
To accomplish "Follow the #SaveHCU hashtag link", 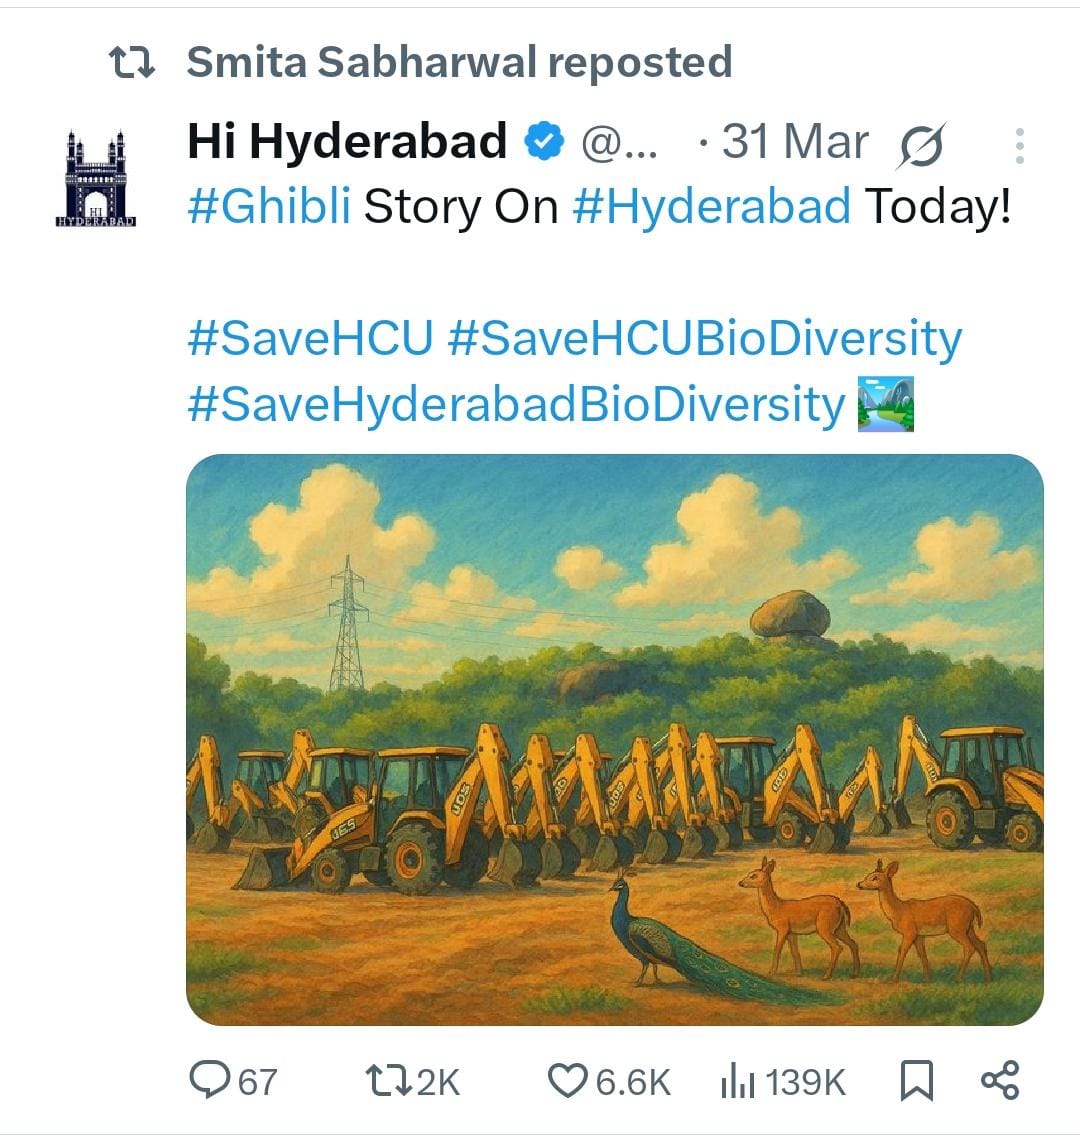I will [311, 337].
